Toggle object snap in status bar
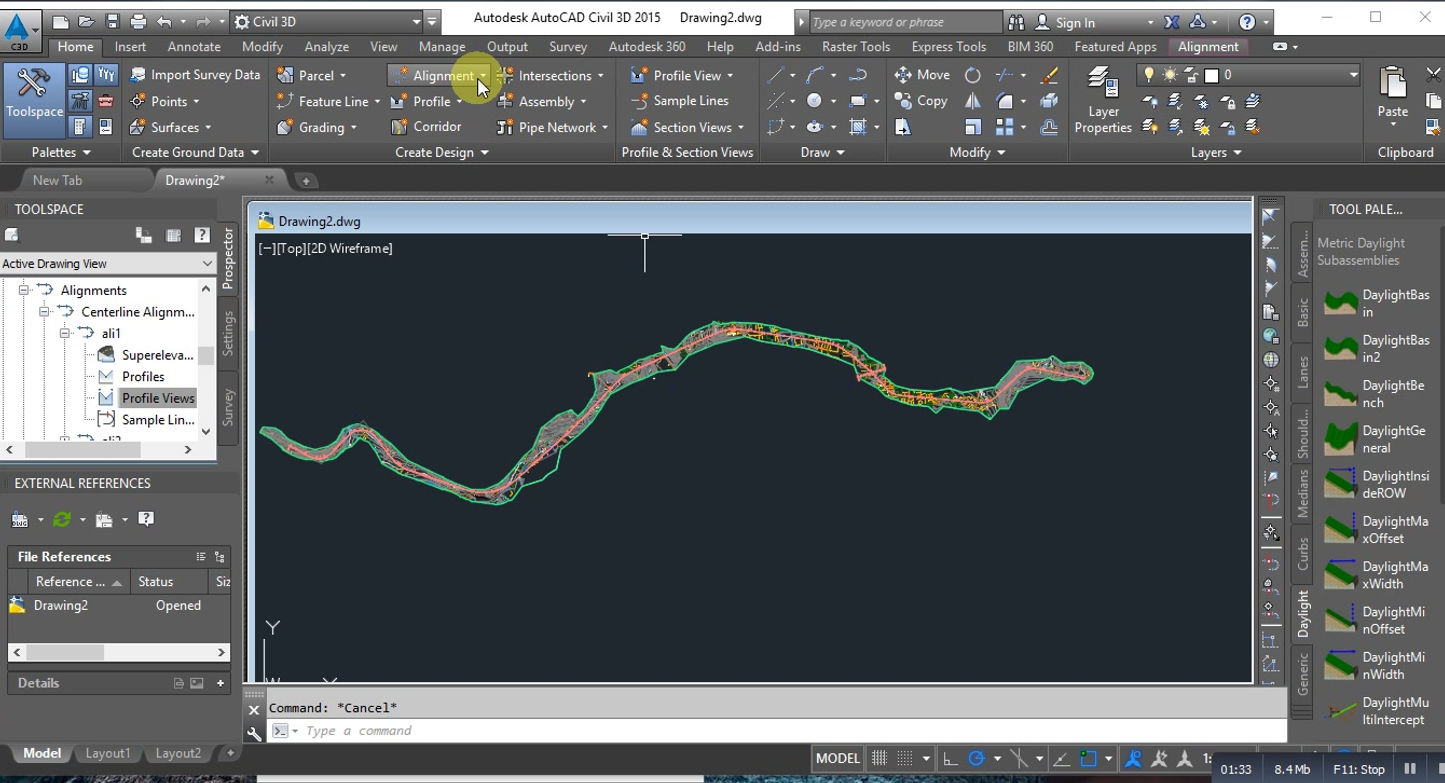Screen dimensions: 1445x783 pos(1088,758)
